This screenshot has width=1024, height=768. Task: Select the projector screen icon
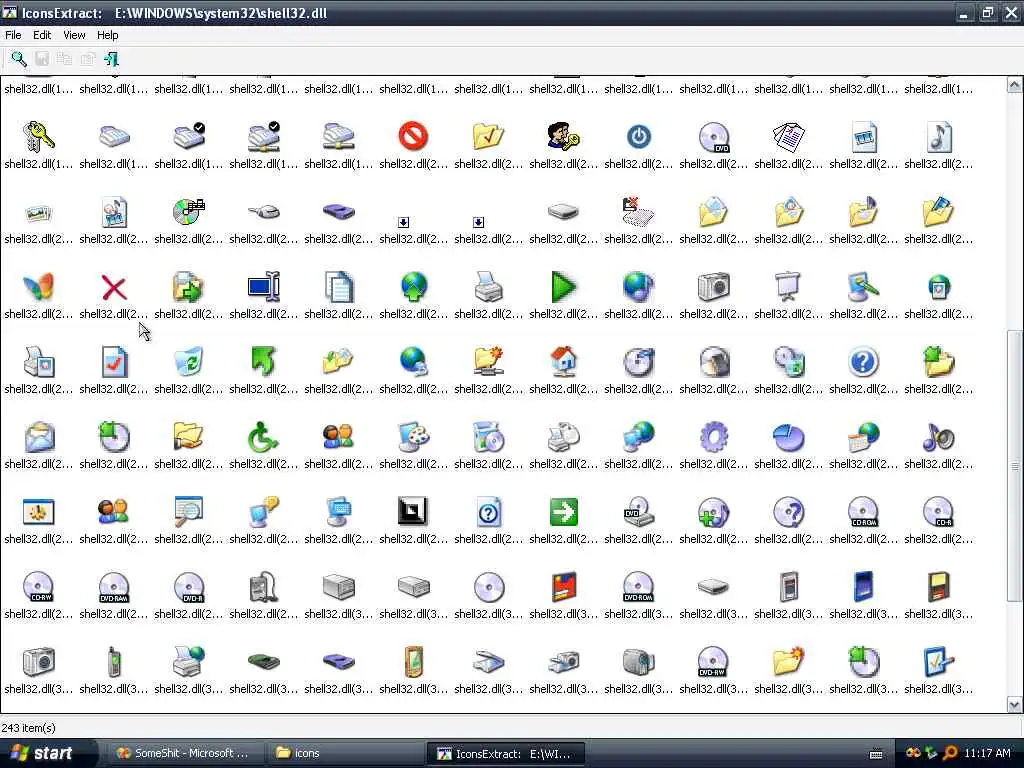click(x=788, y=287)
